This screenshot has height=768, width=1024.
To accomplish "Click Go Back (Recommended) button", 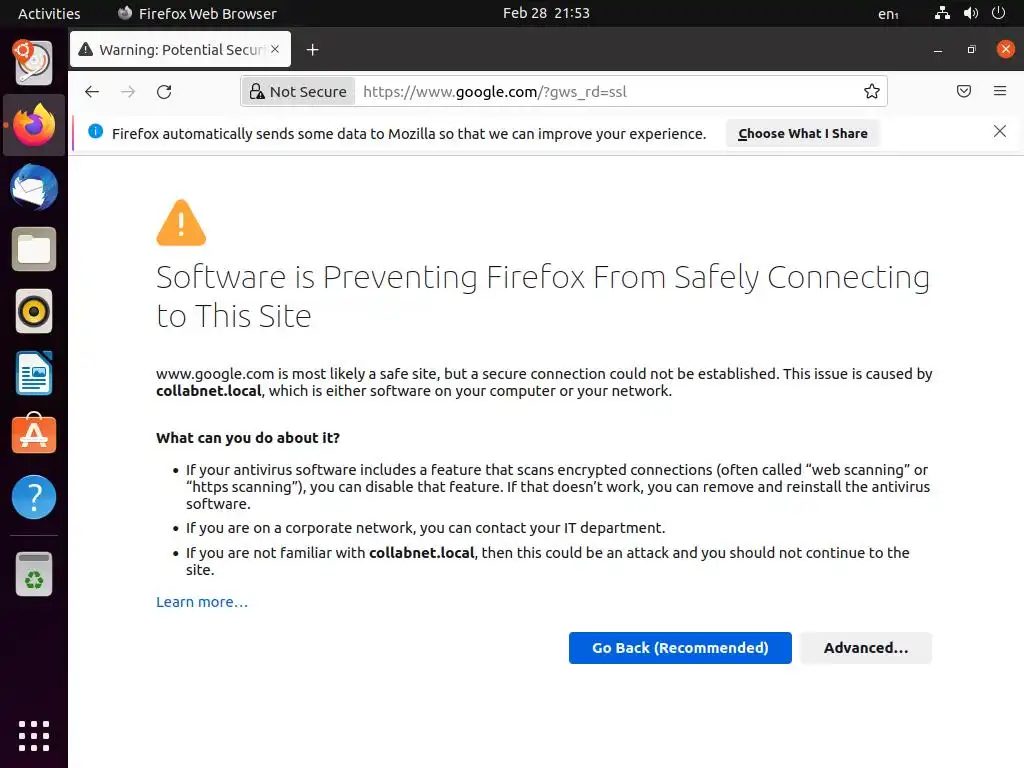I will pyautogui.click(x=680, y=648).
